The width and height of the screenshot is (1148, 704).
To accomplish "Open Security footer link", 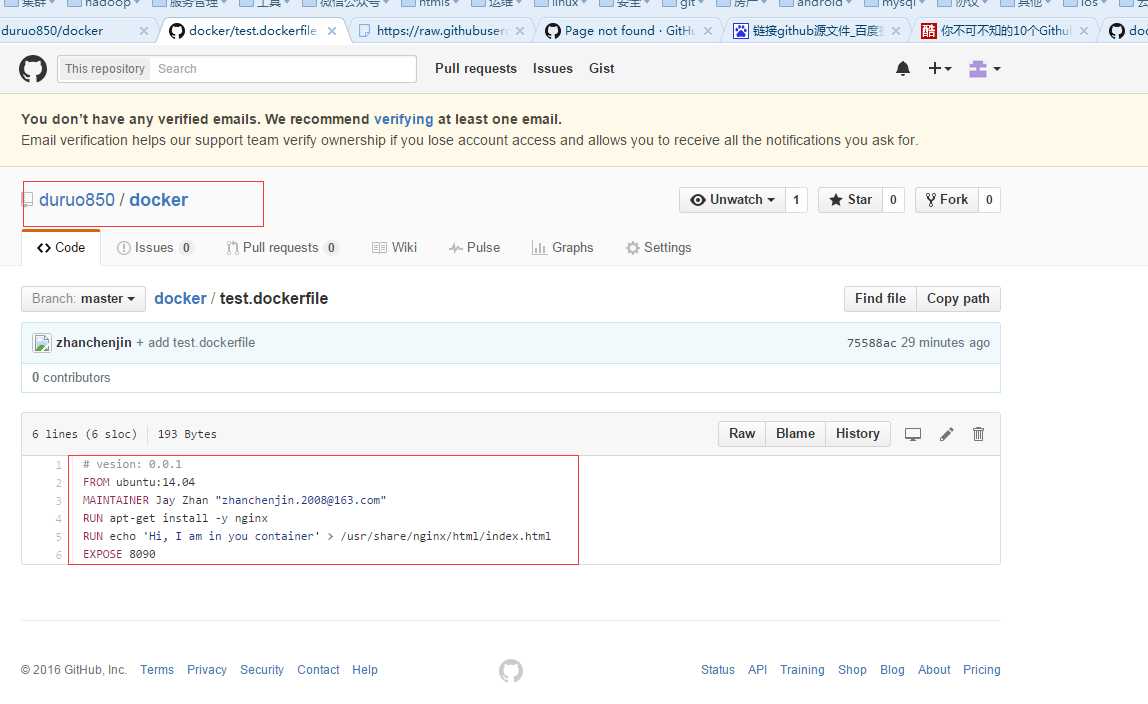I will pyautogui.click(x=261, y=670).
